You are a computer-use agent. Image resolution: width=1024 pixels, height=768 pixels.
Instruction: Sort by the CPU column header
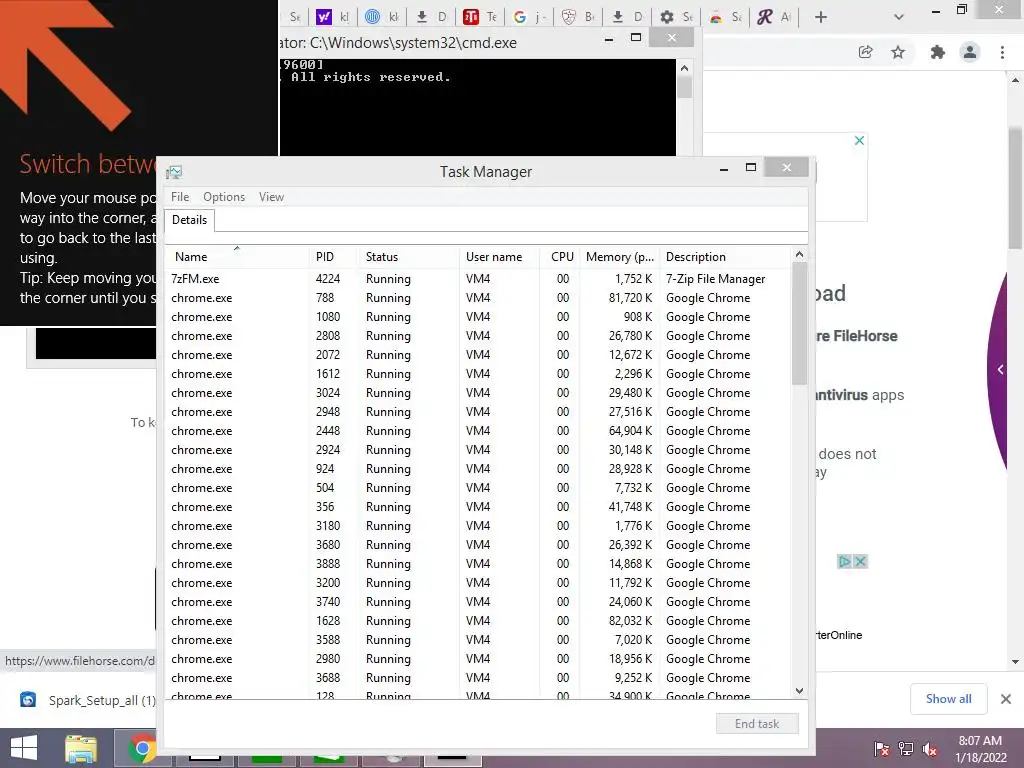point(560,257)
